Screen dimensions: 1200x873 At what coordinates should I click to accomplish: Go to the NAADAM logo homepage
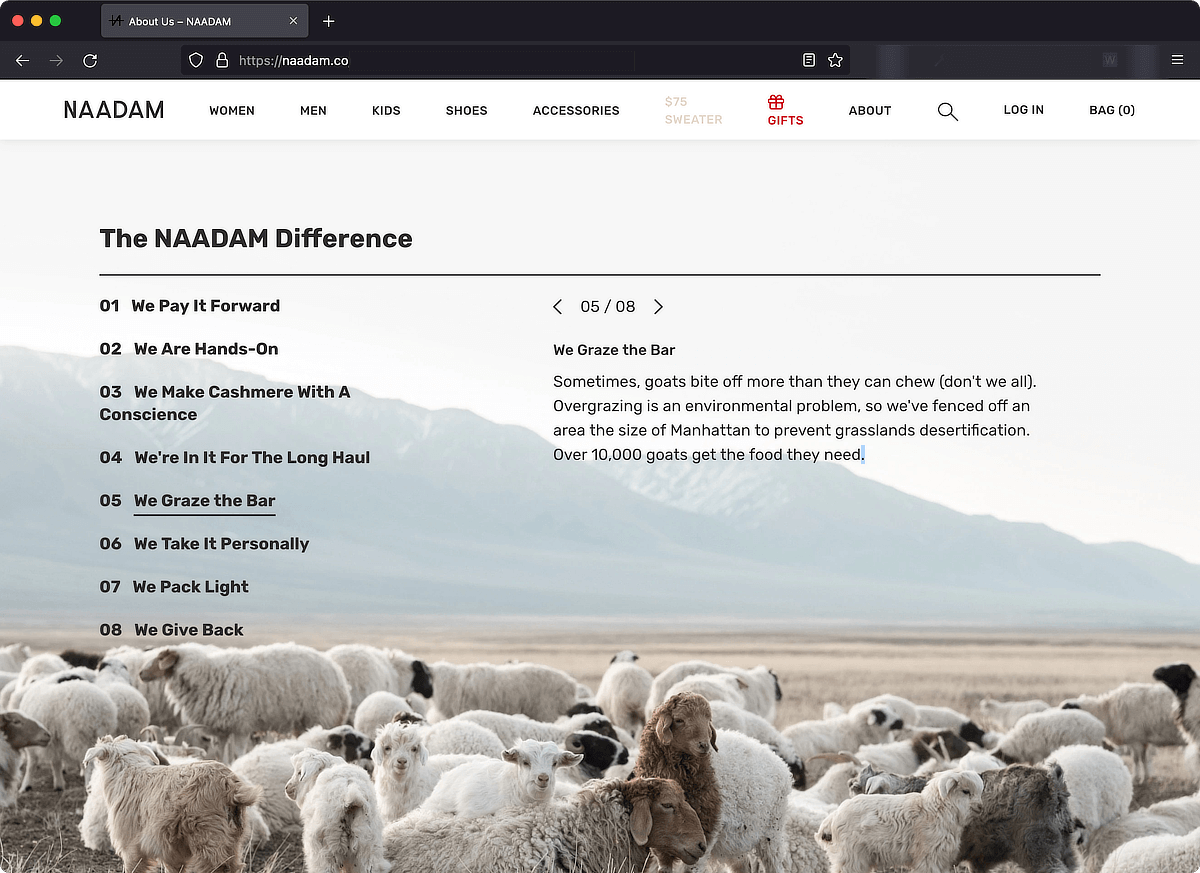coord(114,110)
